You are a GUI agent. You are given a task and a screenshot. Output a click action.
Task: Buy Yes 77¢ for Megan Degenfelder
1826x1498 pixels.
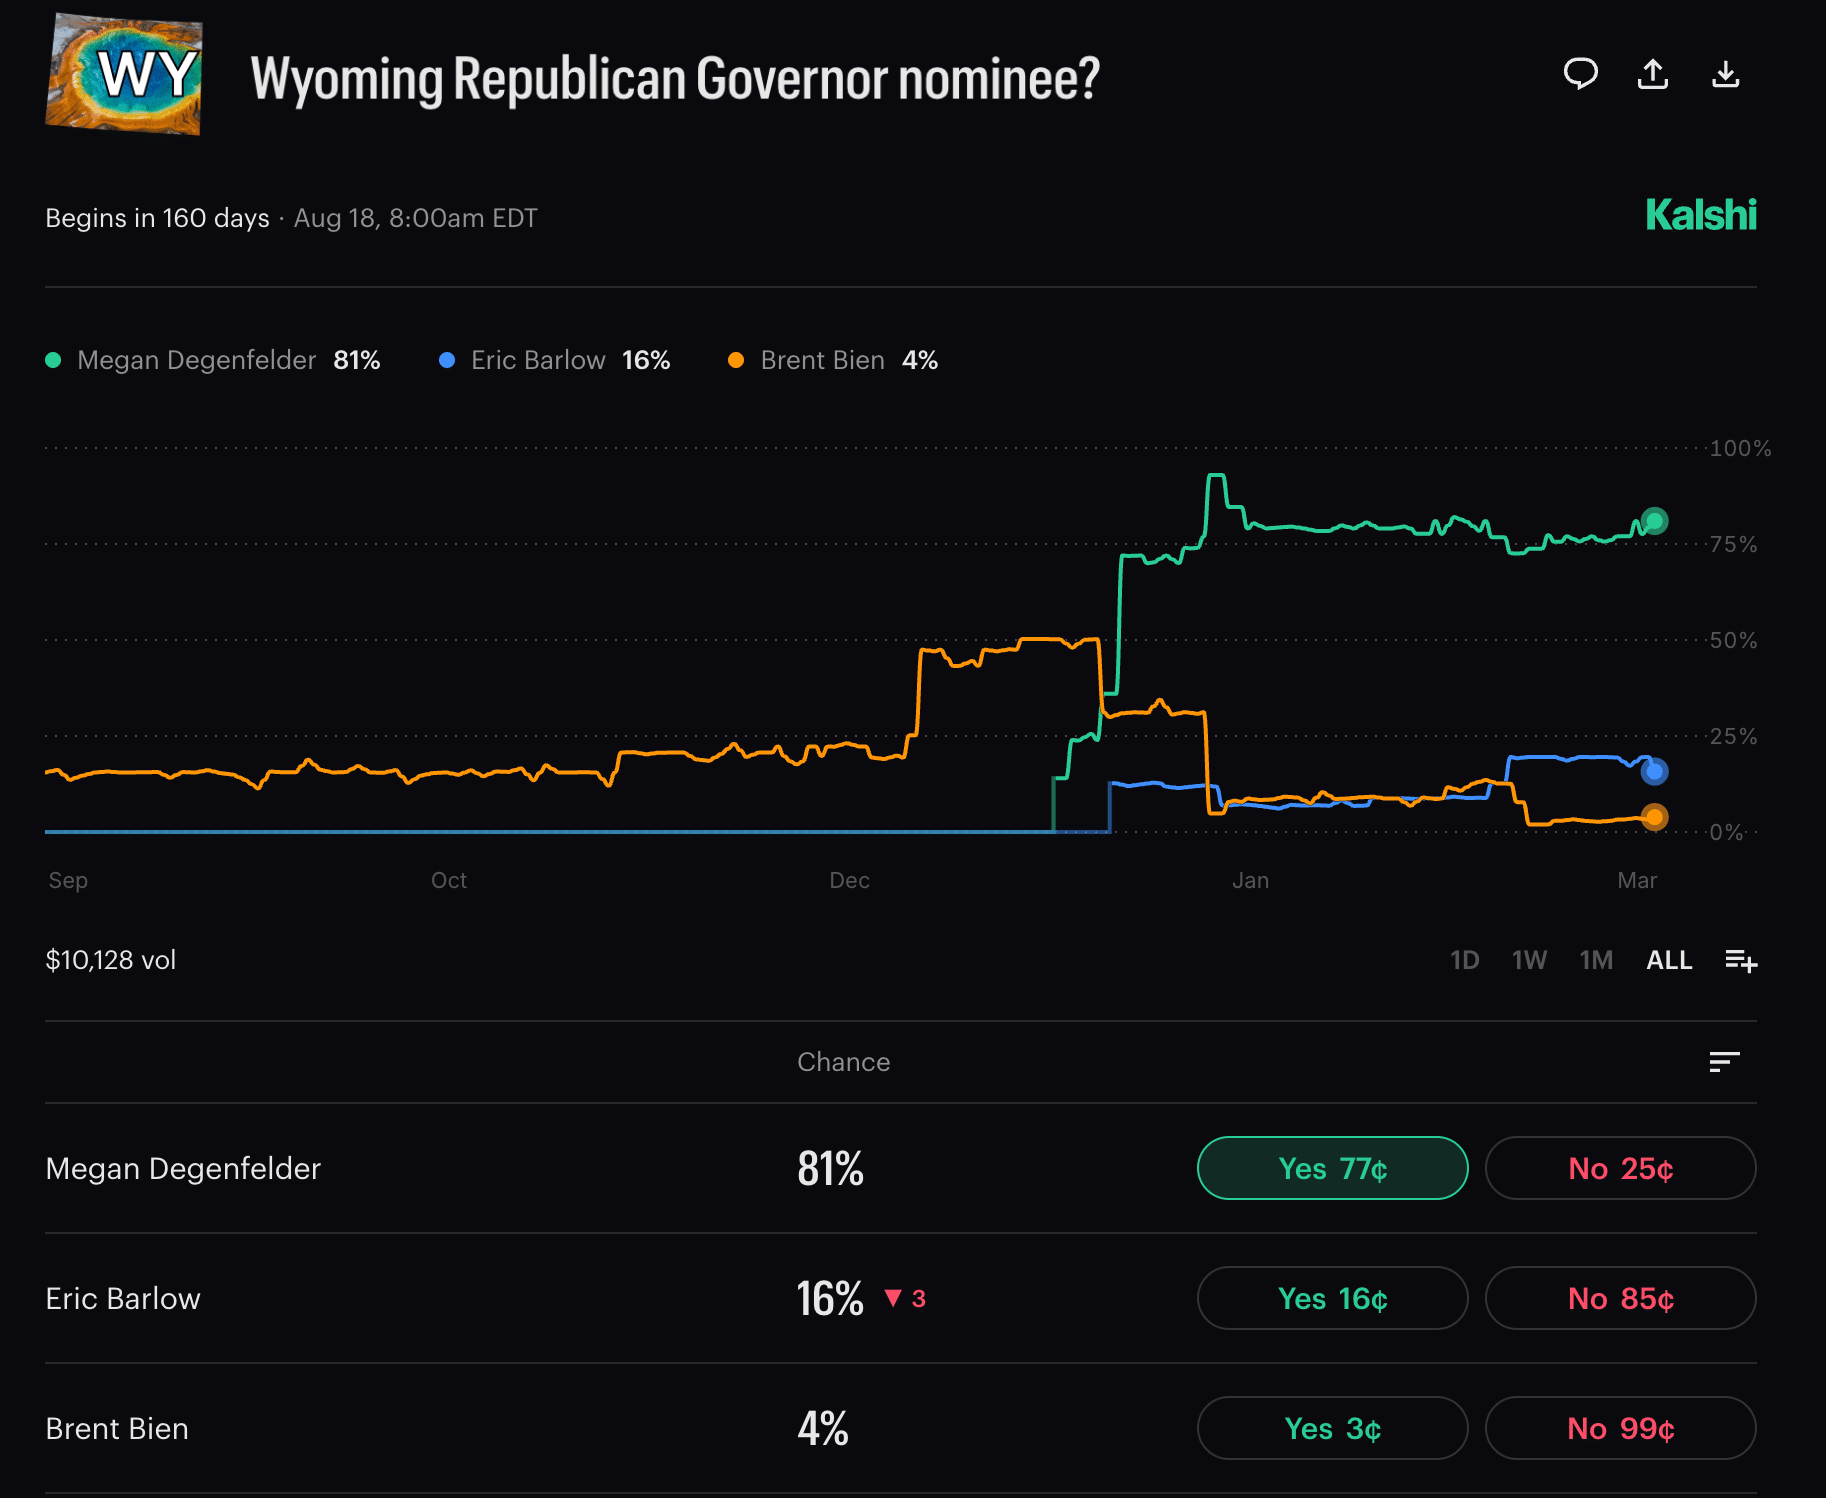click(x=1332, y=1168)
